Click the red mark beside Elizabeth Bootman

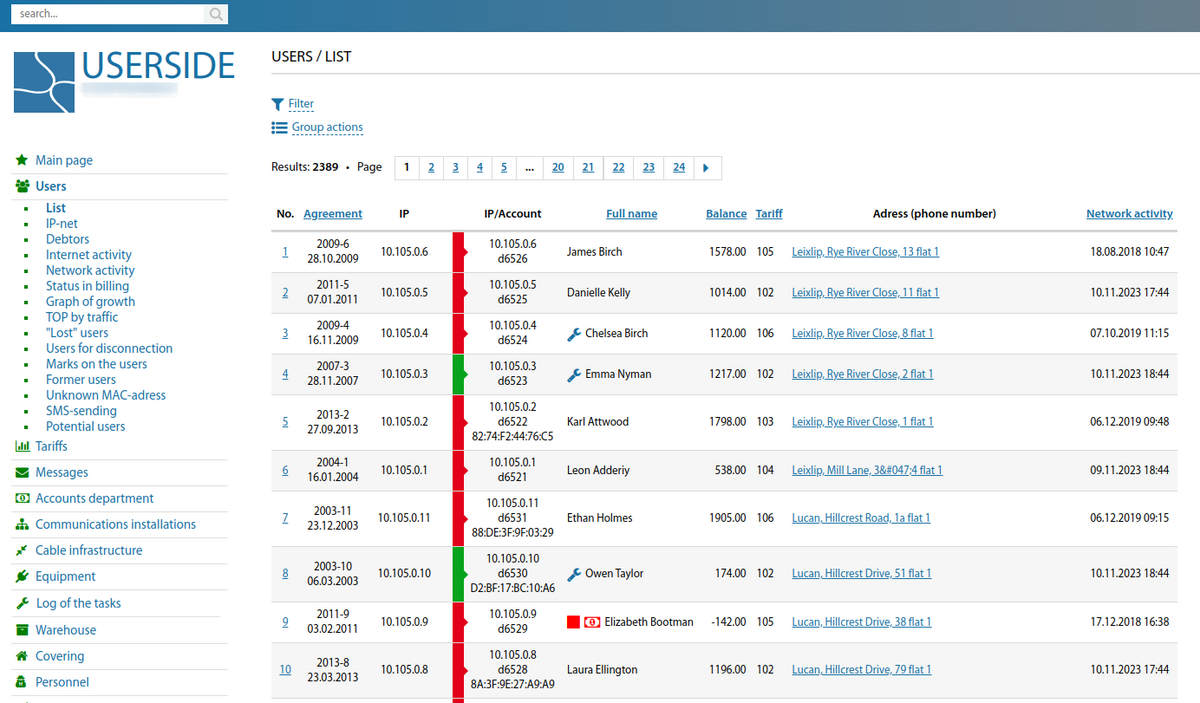pos(571,621)
